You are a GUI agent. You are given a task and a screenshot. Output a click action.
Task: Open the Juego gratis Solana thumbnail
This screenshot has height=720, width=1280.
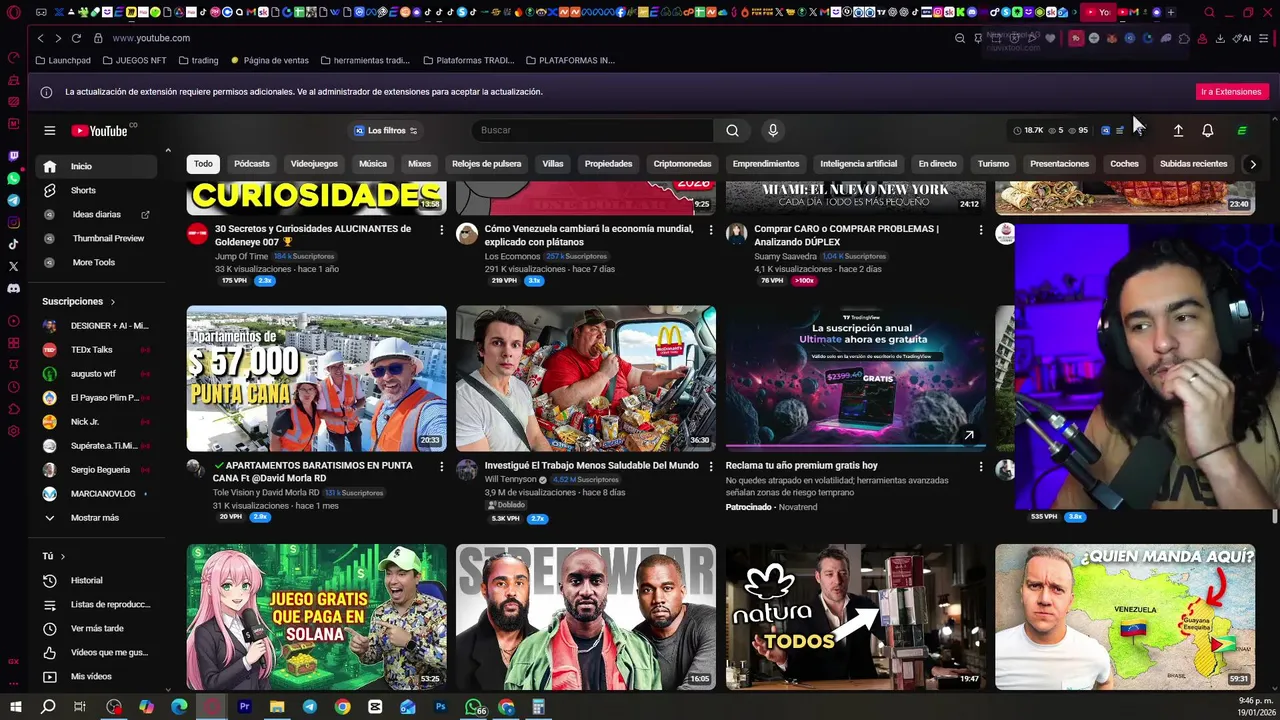(316, 616)
